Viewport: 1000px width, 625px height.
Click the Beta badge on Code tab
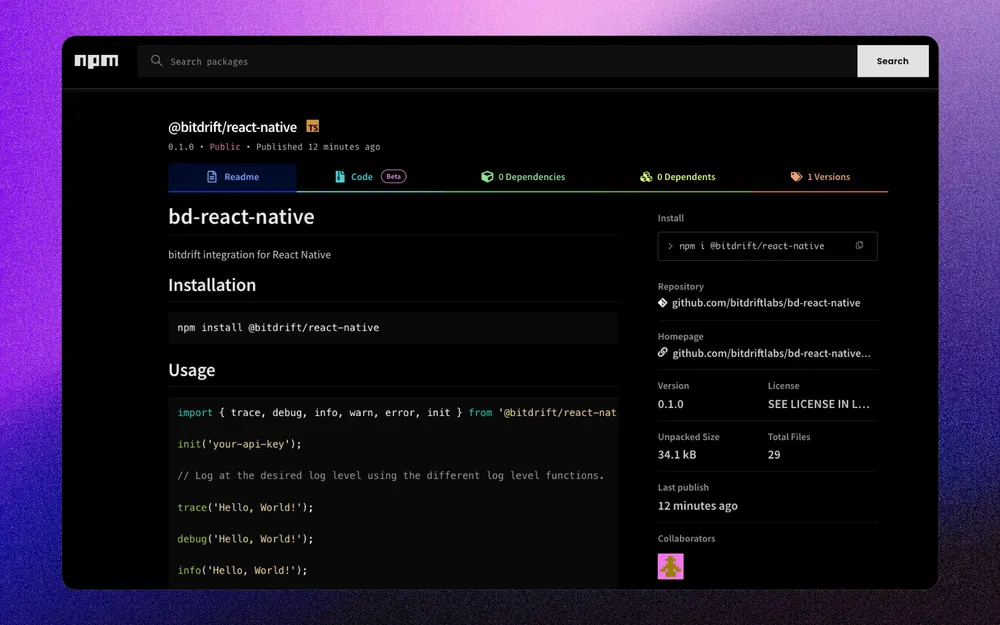point(393,176)
